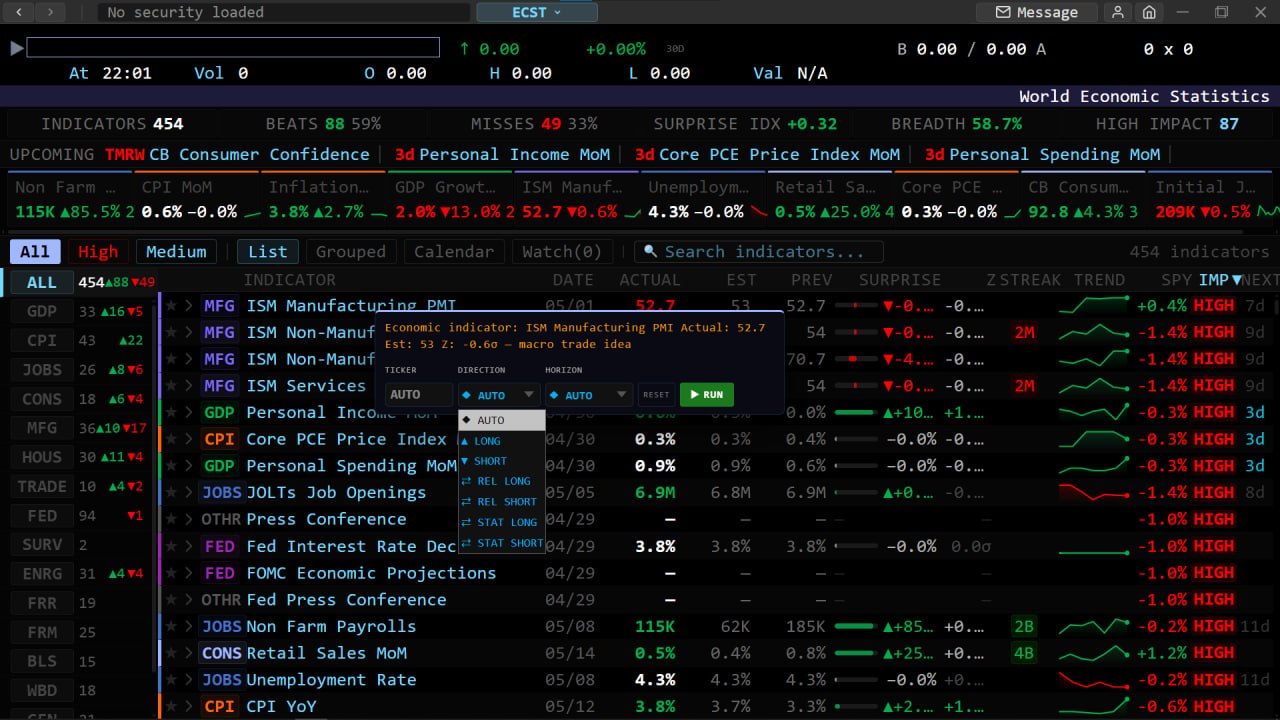Sort by SURPRISE column header
This screenshot has height=720, width=1280.
(x=899, y=280)
